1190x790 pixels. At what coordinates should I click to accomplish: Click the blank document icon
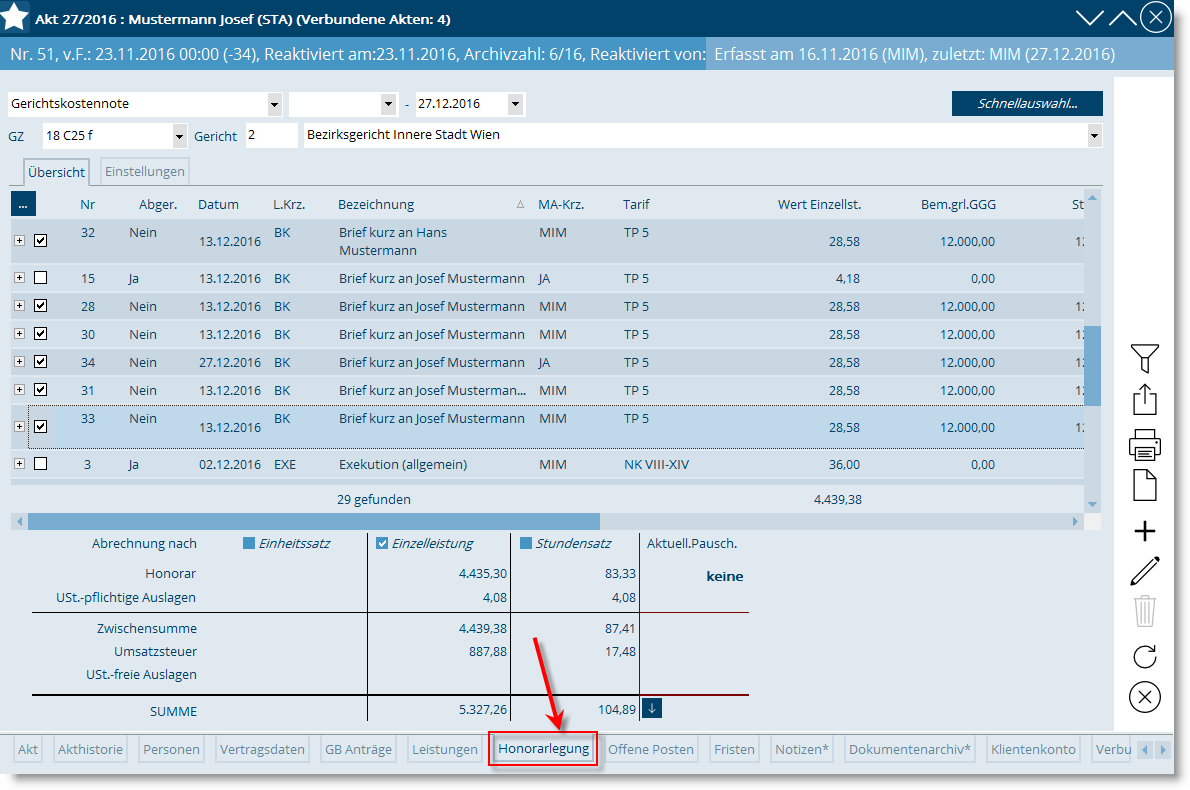(1144, 486)
